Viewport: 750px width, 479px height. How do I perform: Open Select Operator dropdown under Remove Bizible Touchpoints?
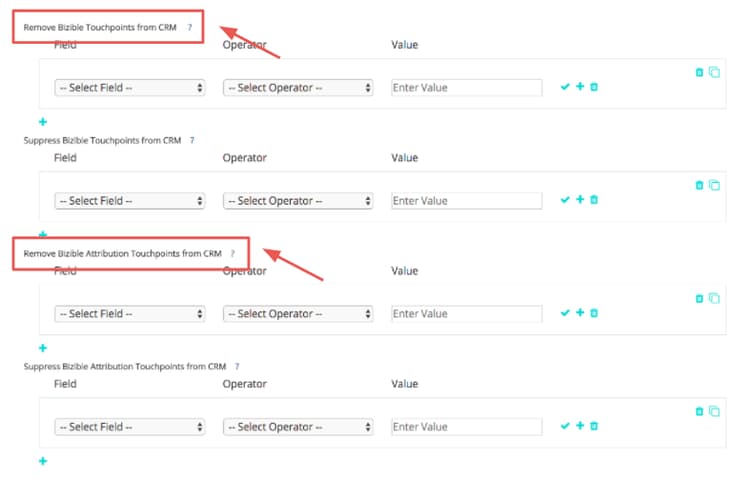[x=298, y=88]
